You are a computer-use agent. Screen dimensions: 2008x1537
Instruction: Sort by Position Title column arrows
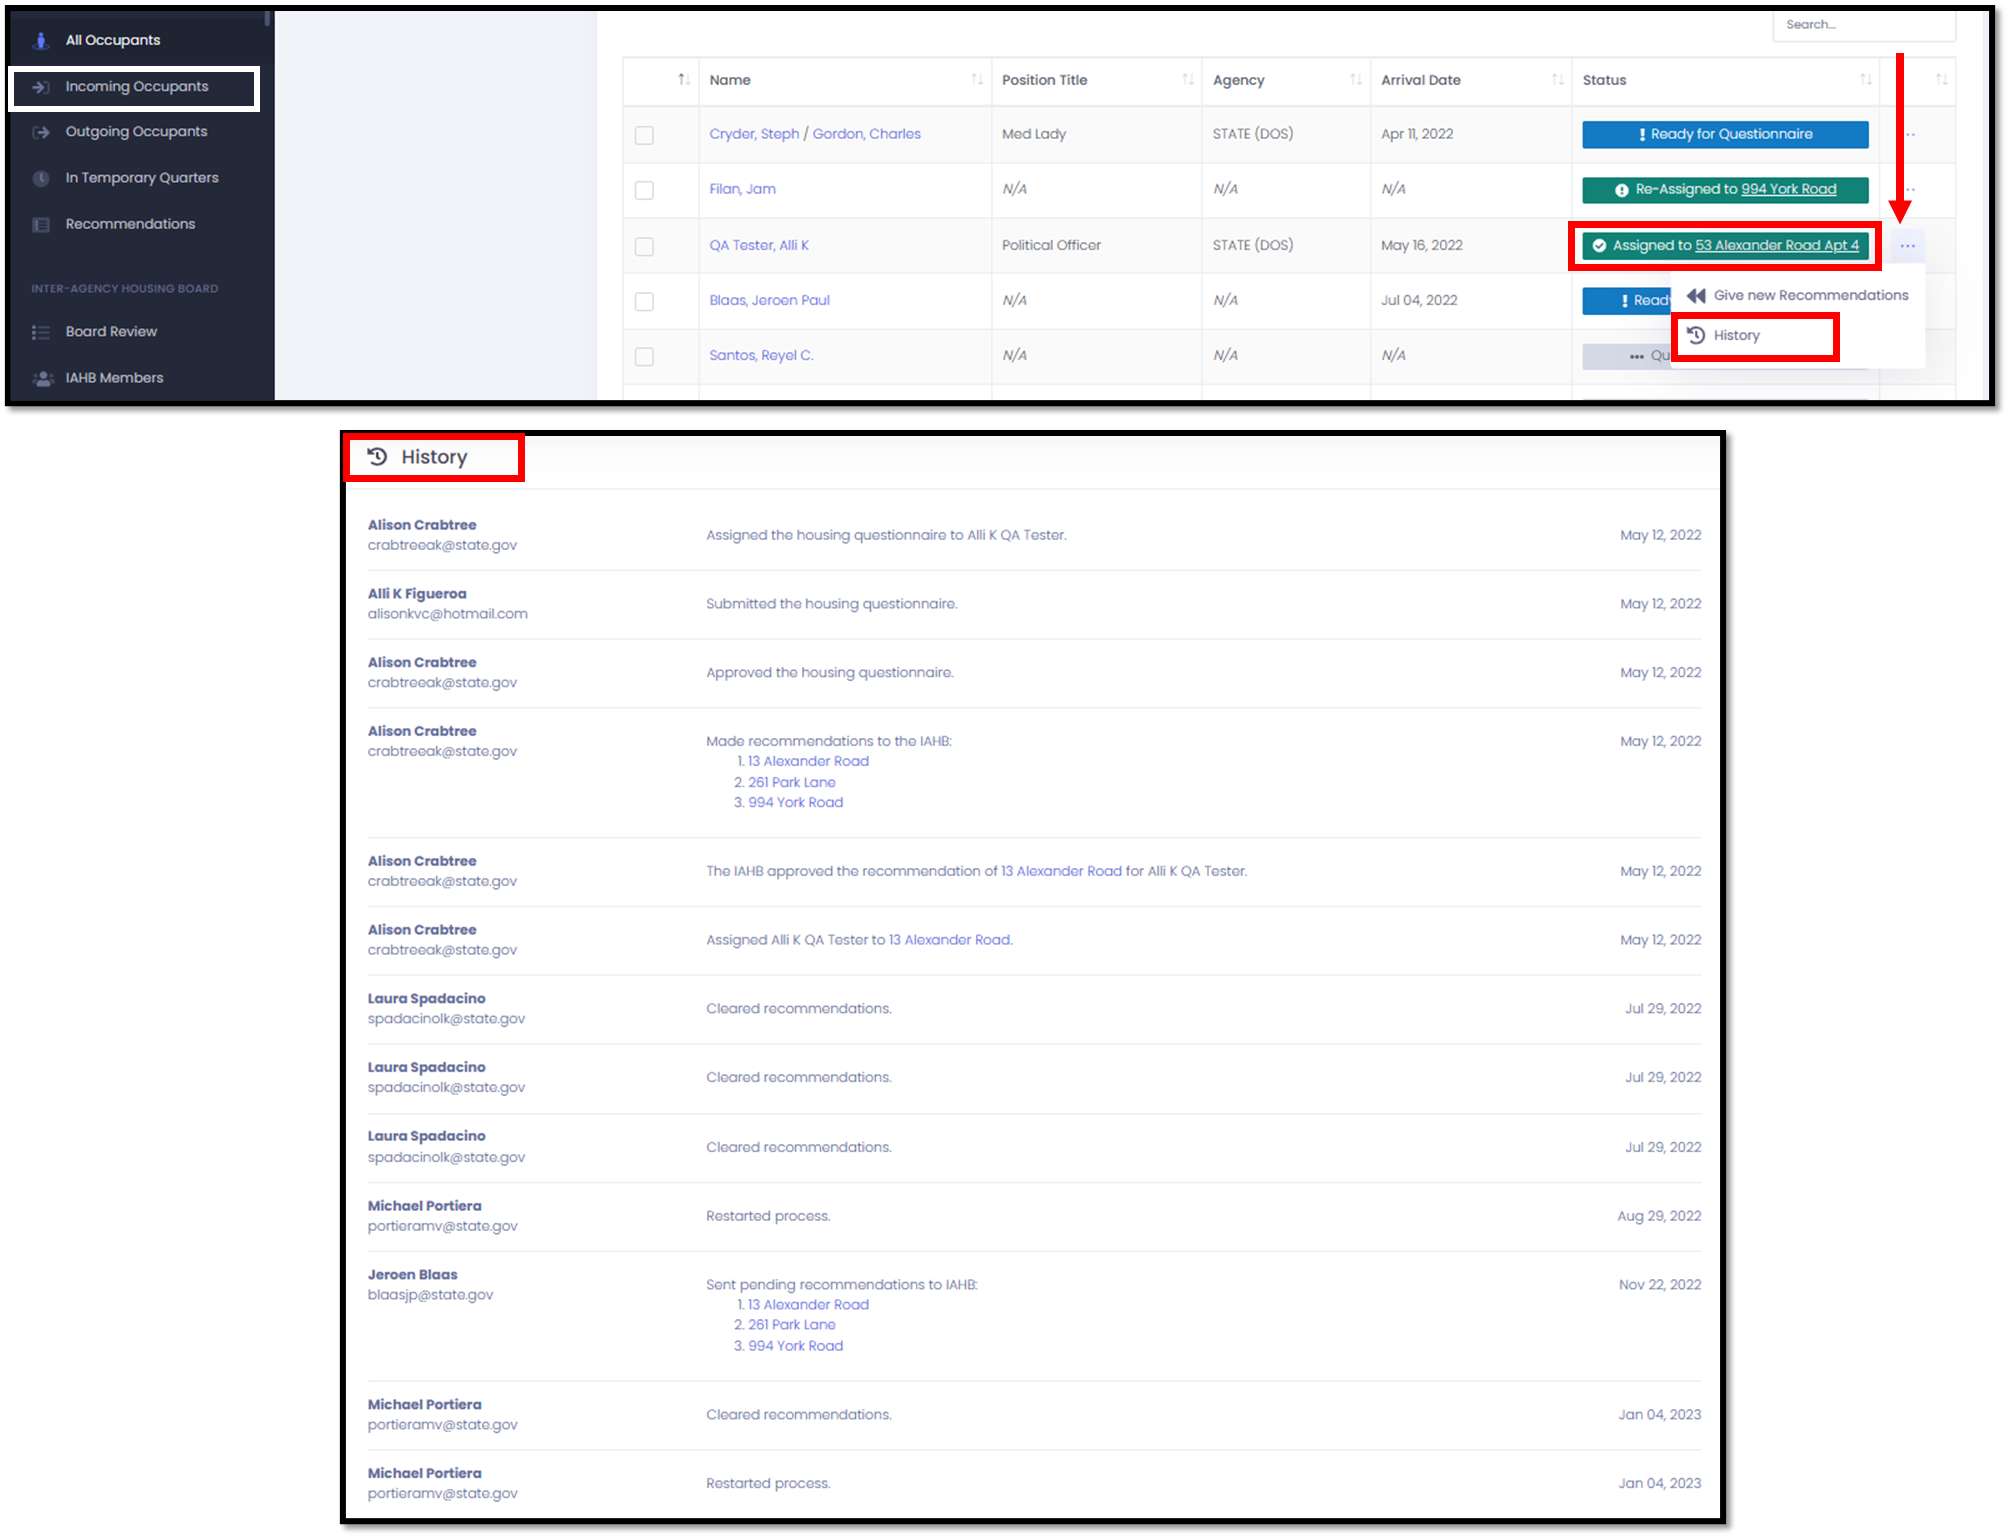tap(1188, 80)
